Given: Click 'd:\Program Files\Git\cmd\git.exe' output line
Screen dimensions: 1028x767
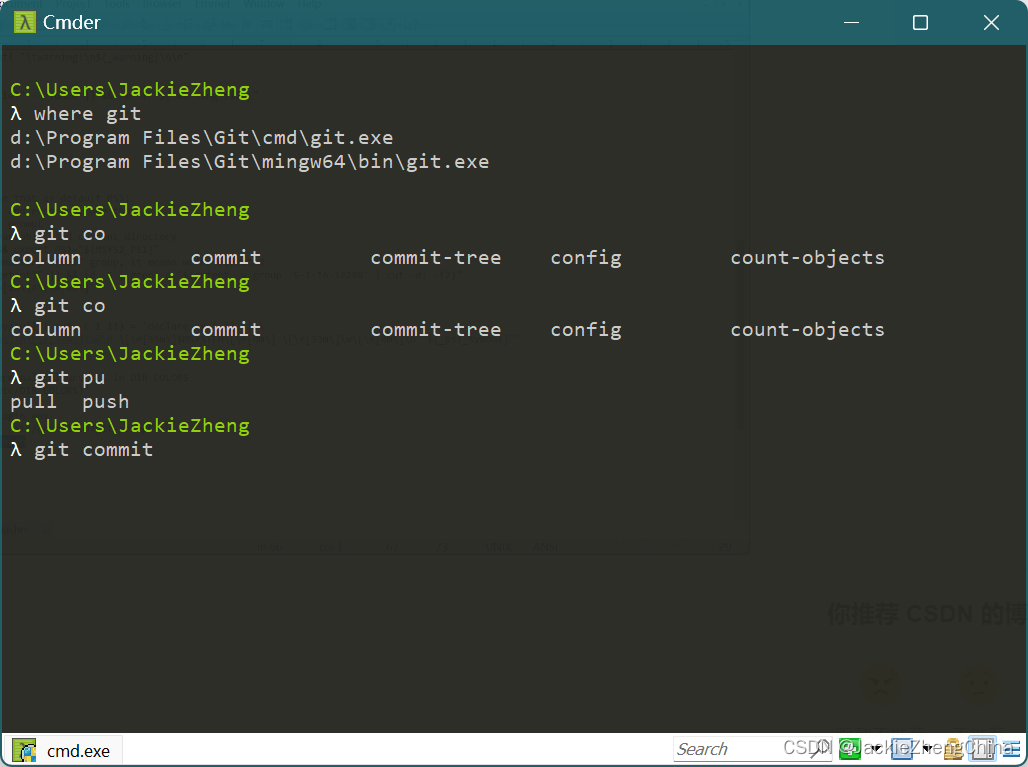Looking at the screenshot, I should pos(202,138).
